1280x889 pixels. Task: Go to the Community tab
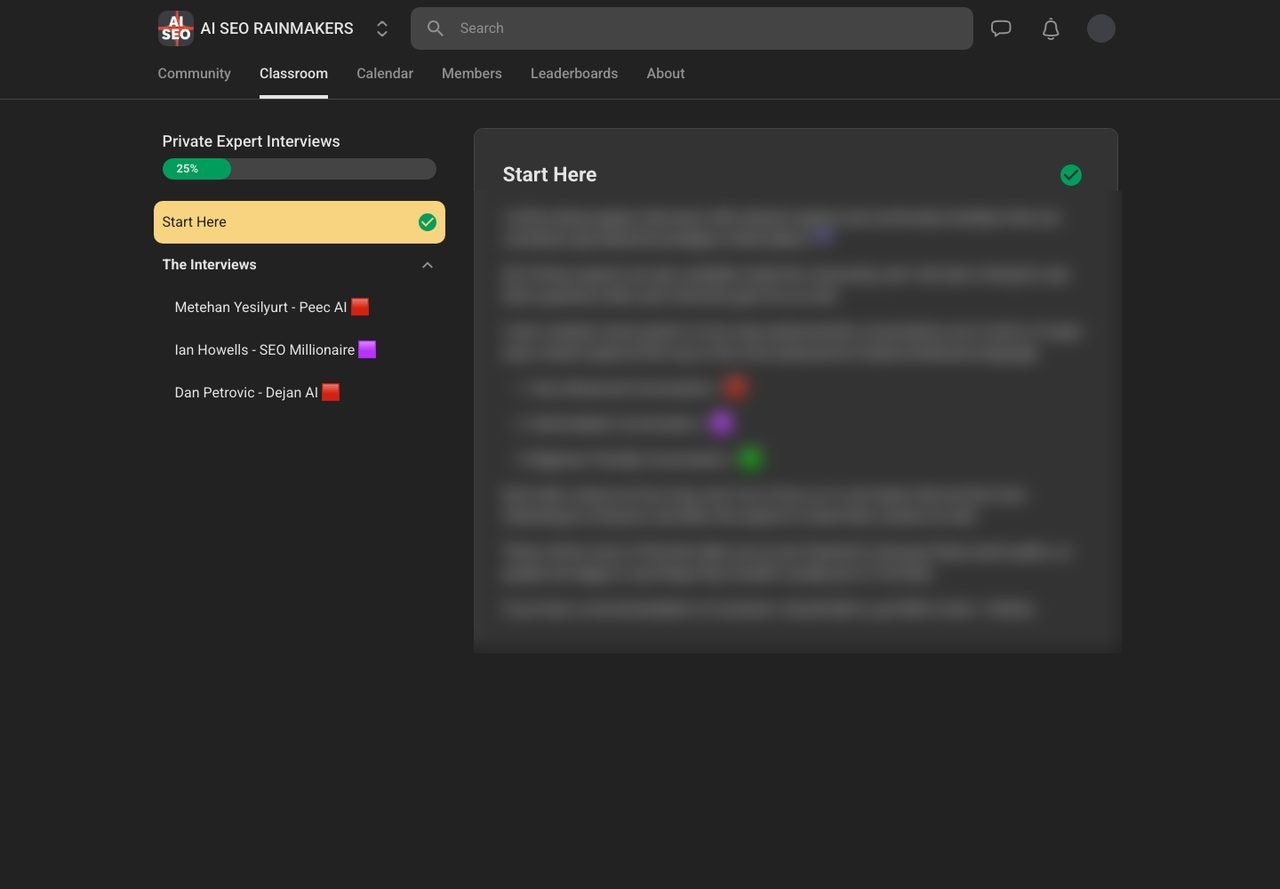tap(194, 73)
